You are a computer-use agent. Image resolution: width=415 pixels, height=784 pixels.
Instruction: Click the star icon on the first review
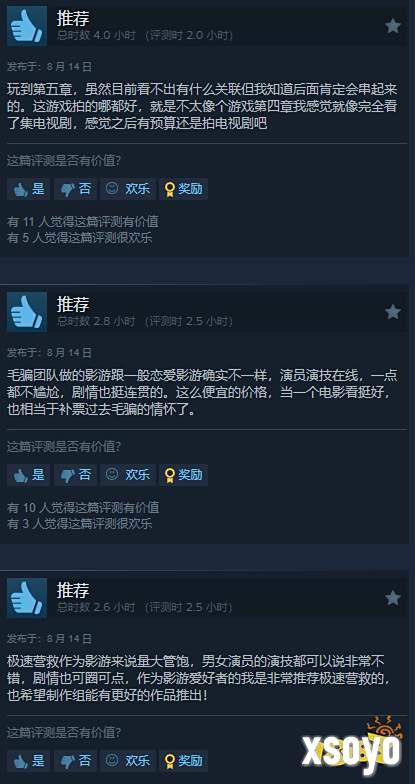pyautogui.click(x=393, y=26)
